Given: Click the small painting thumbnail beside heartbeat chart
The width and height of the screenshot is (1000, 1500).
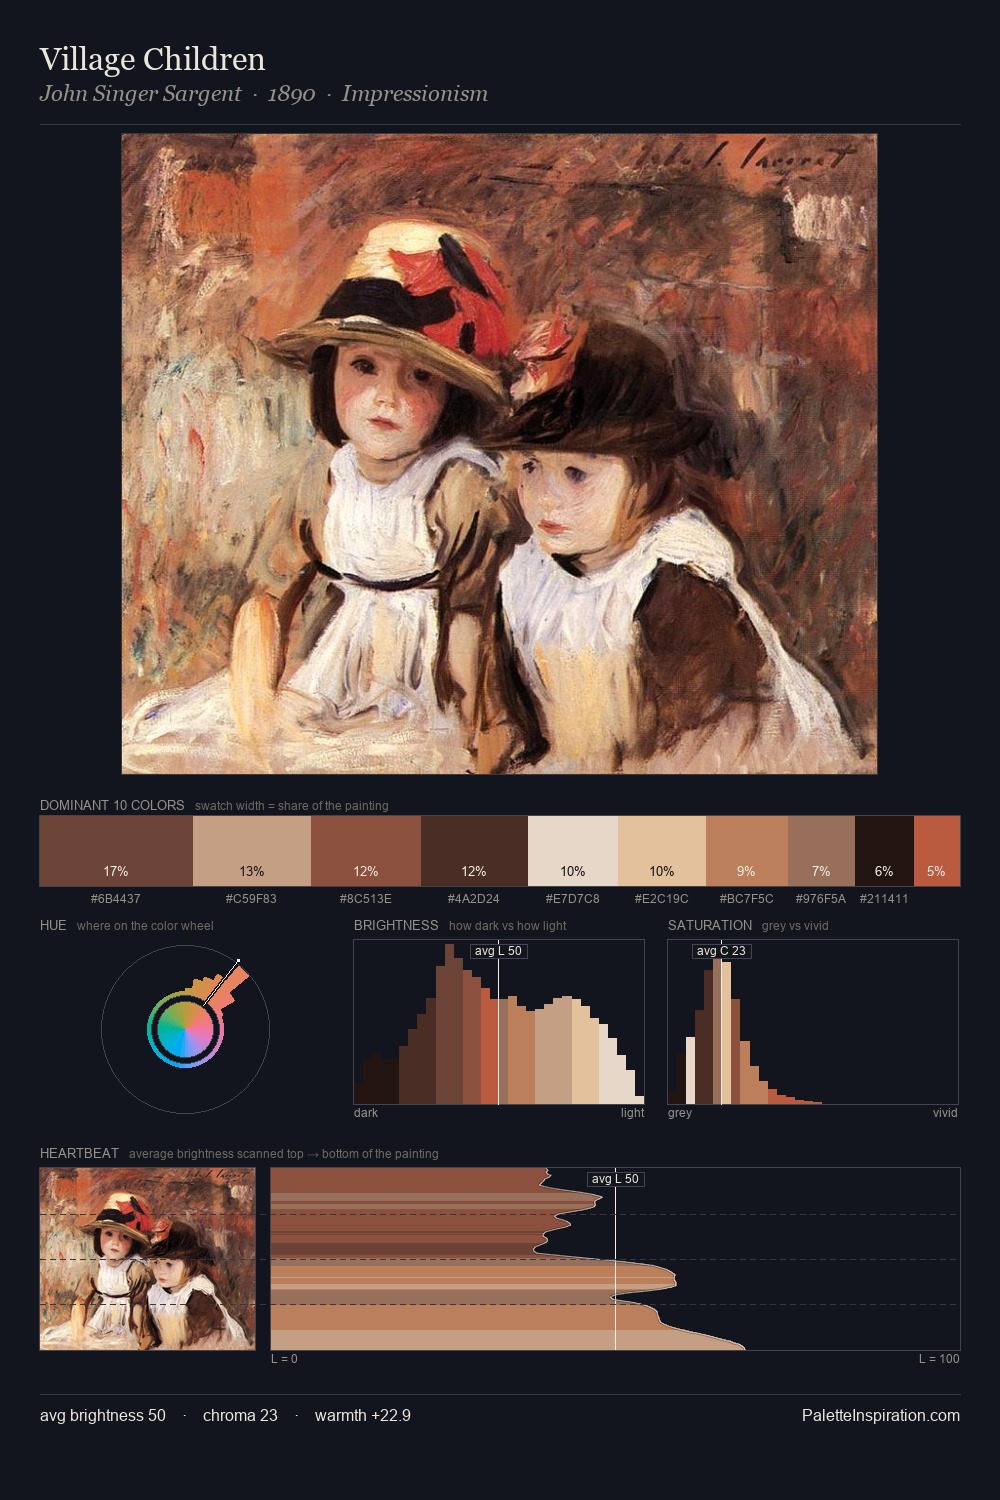Looking at the screenshot, I should pos(147,1259).
